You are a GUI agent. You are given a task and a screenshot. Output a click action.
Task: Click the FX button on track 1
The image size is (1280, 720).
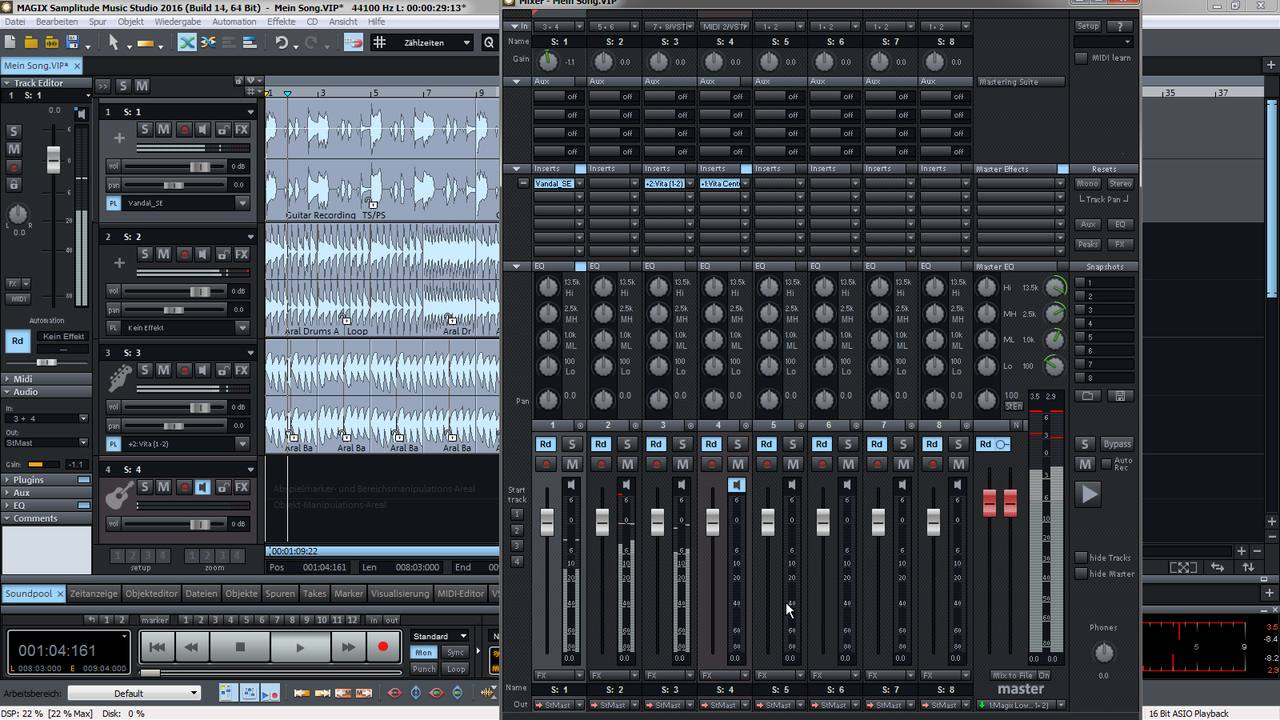tap(242, 130)
